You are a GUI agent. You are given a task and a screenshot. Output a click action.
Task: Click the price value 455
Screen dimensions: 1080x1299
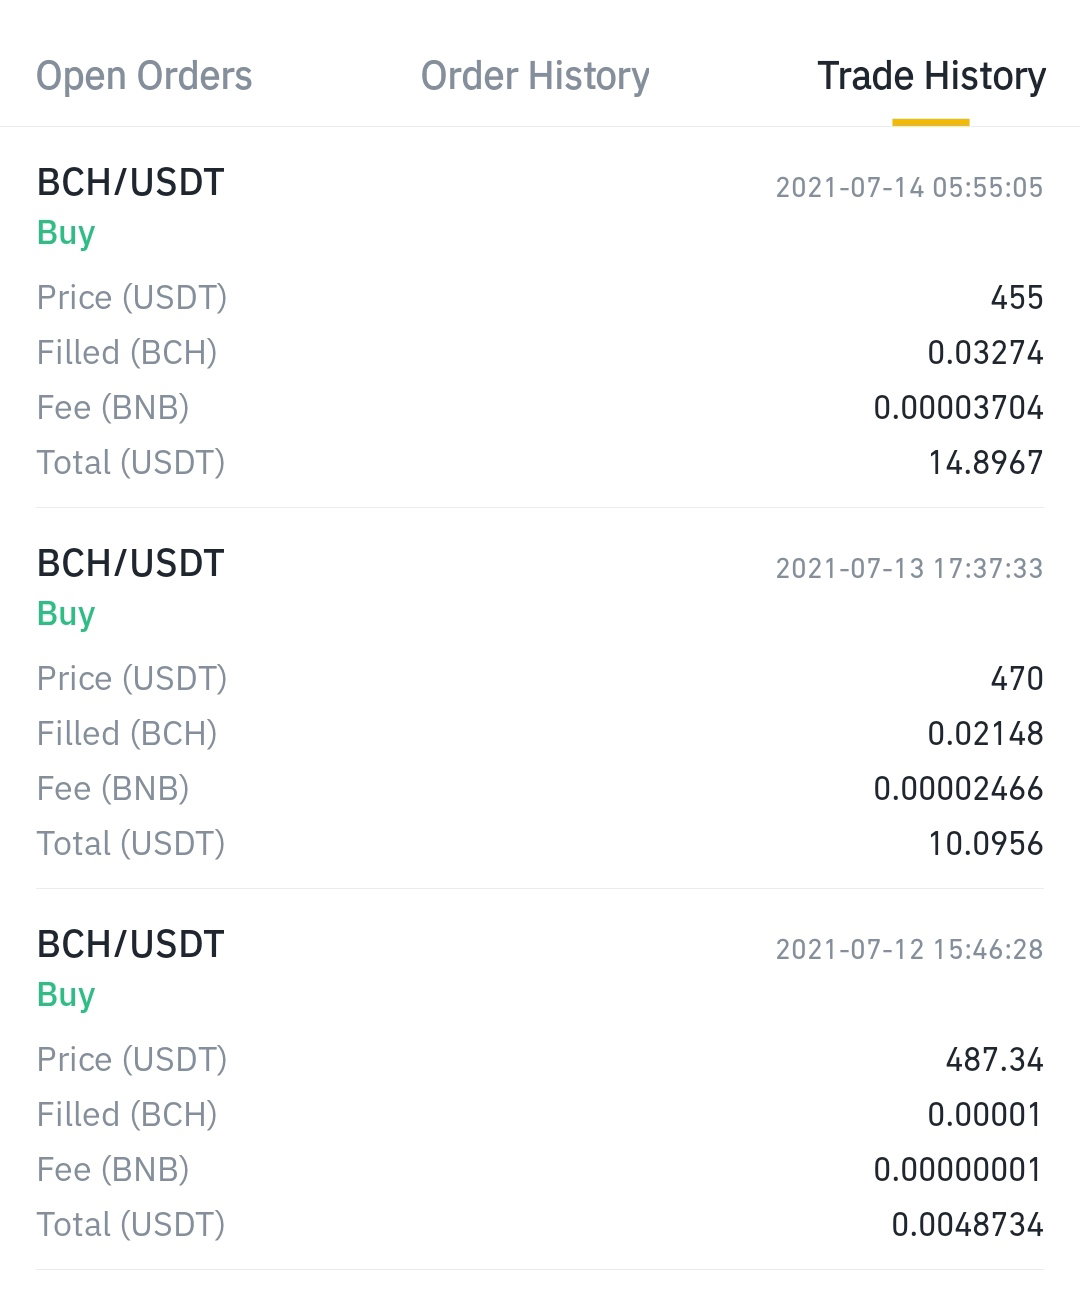(1017, 297)
